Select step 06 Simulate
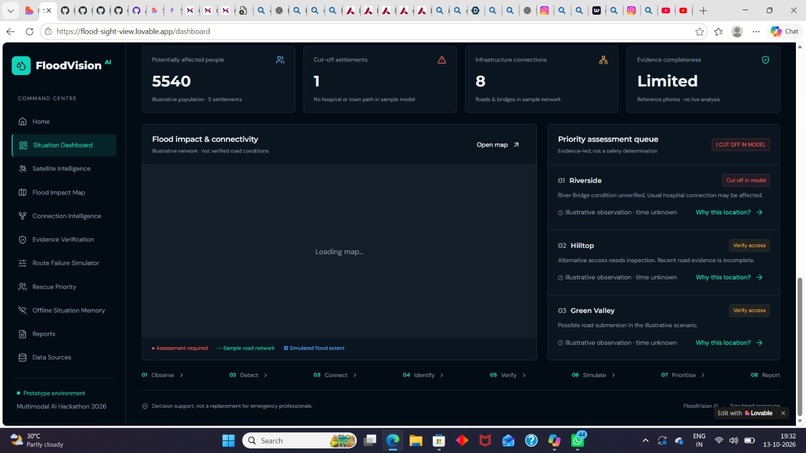This screenshot has width=806, height=453. click(x=593, y=375)
